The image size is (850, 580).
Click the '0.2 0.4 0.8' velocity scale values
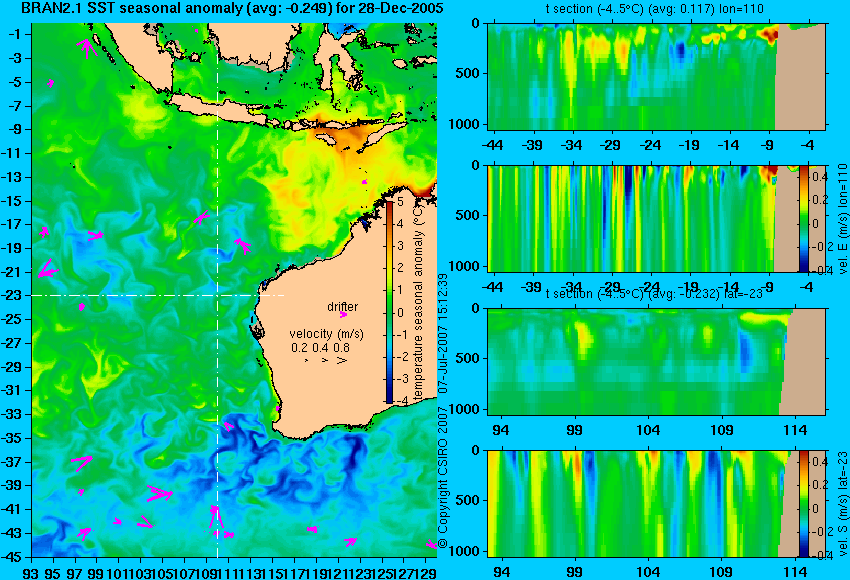click(x=320, y=348)
